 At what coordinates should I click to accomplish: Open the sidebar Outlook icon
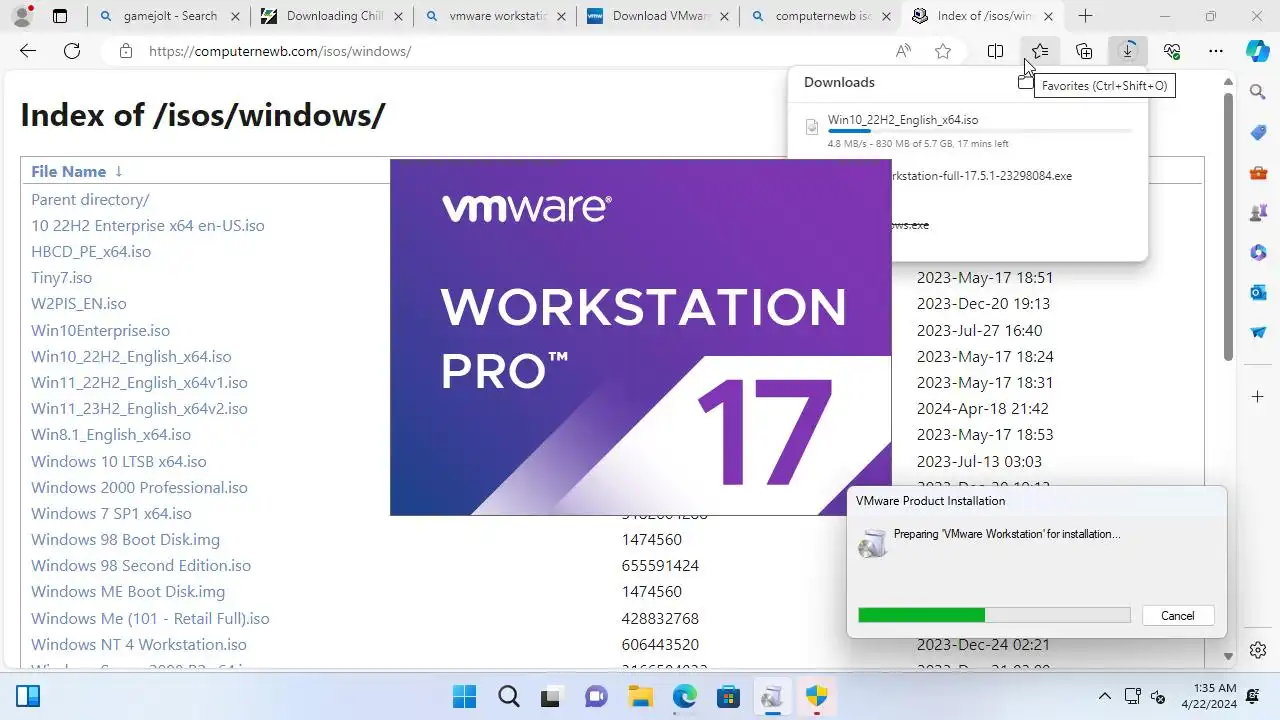[1258, 293]
